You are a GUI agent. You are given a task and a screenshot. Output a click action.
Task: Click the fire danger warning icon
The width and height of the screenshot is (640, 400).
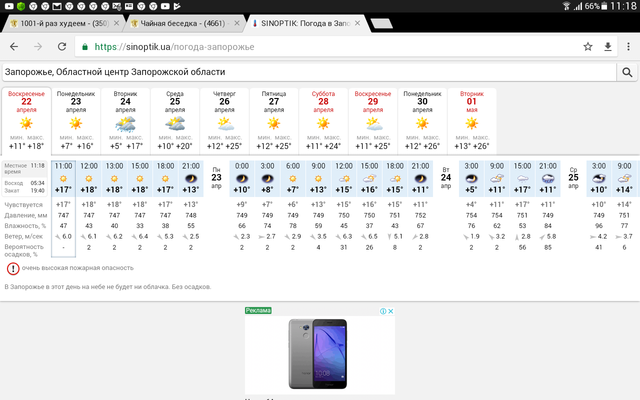click(13, 269)
